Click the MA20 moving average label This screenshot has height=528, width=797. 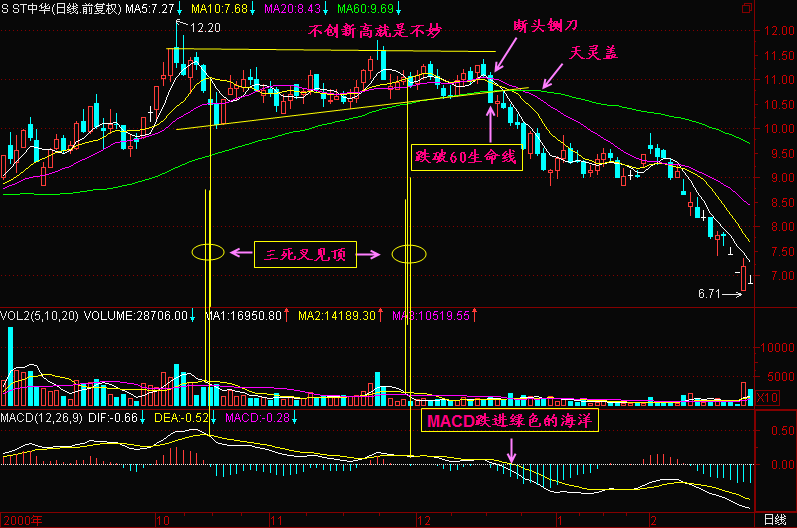tap(290, 8)
